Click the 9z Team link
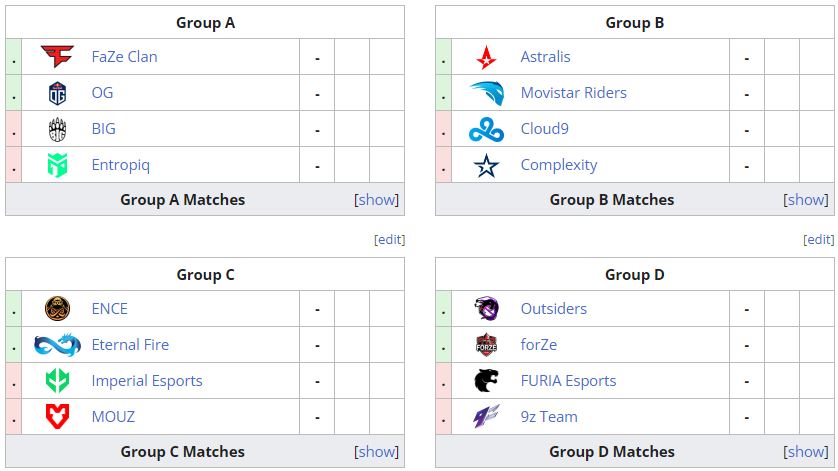Image resolution: width=838 pixels, height=471 pixels. 549,417
